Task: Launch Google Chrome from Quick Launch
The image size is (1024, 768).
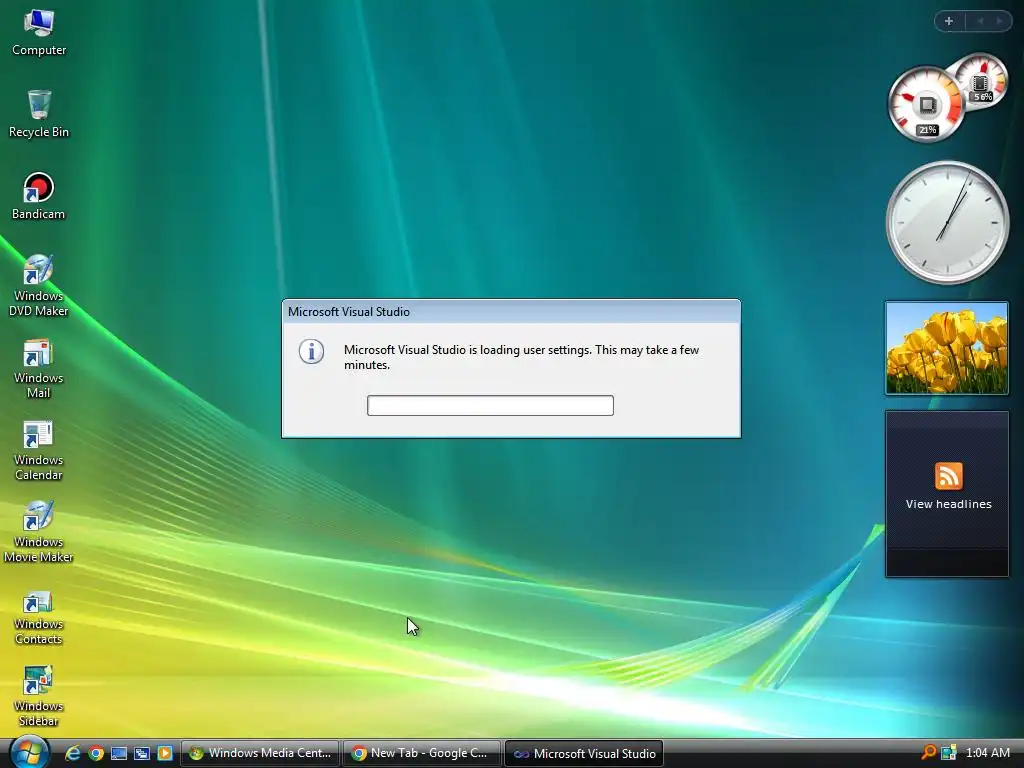Action: tap(96, 753)
